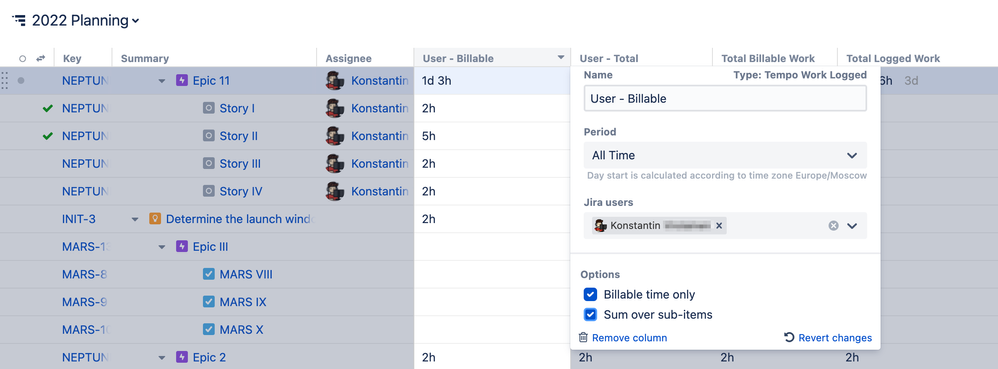Screen dimensions: 998x369
Task: Select the 1d 3h billable cell of Epic 11
Action: click(492, 81)
